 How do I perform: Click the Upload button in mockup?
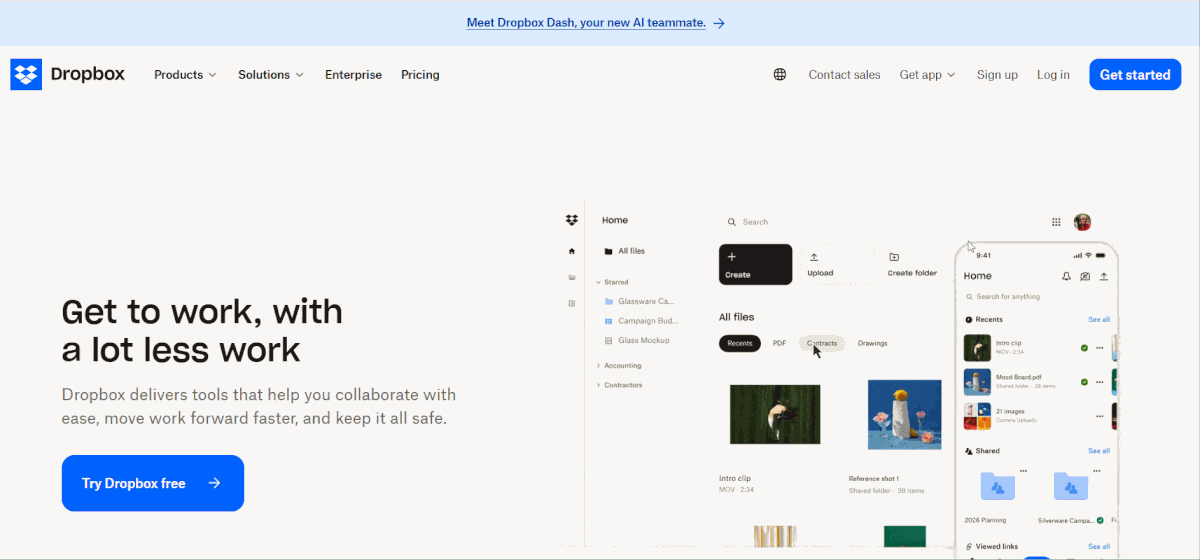(837, 264)
